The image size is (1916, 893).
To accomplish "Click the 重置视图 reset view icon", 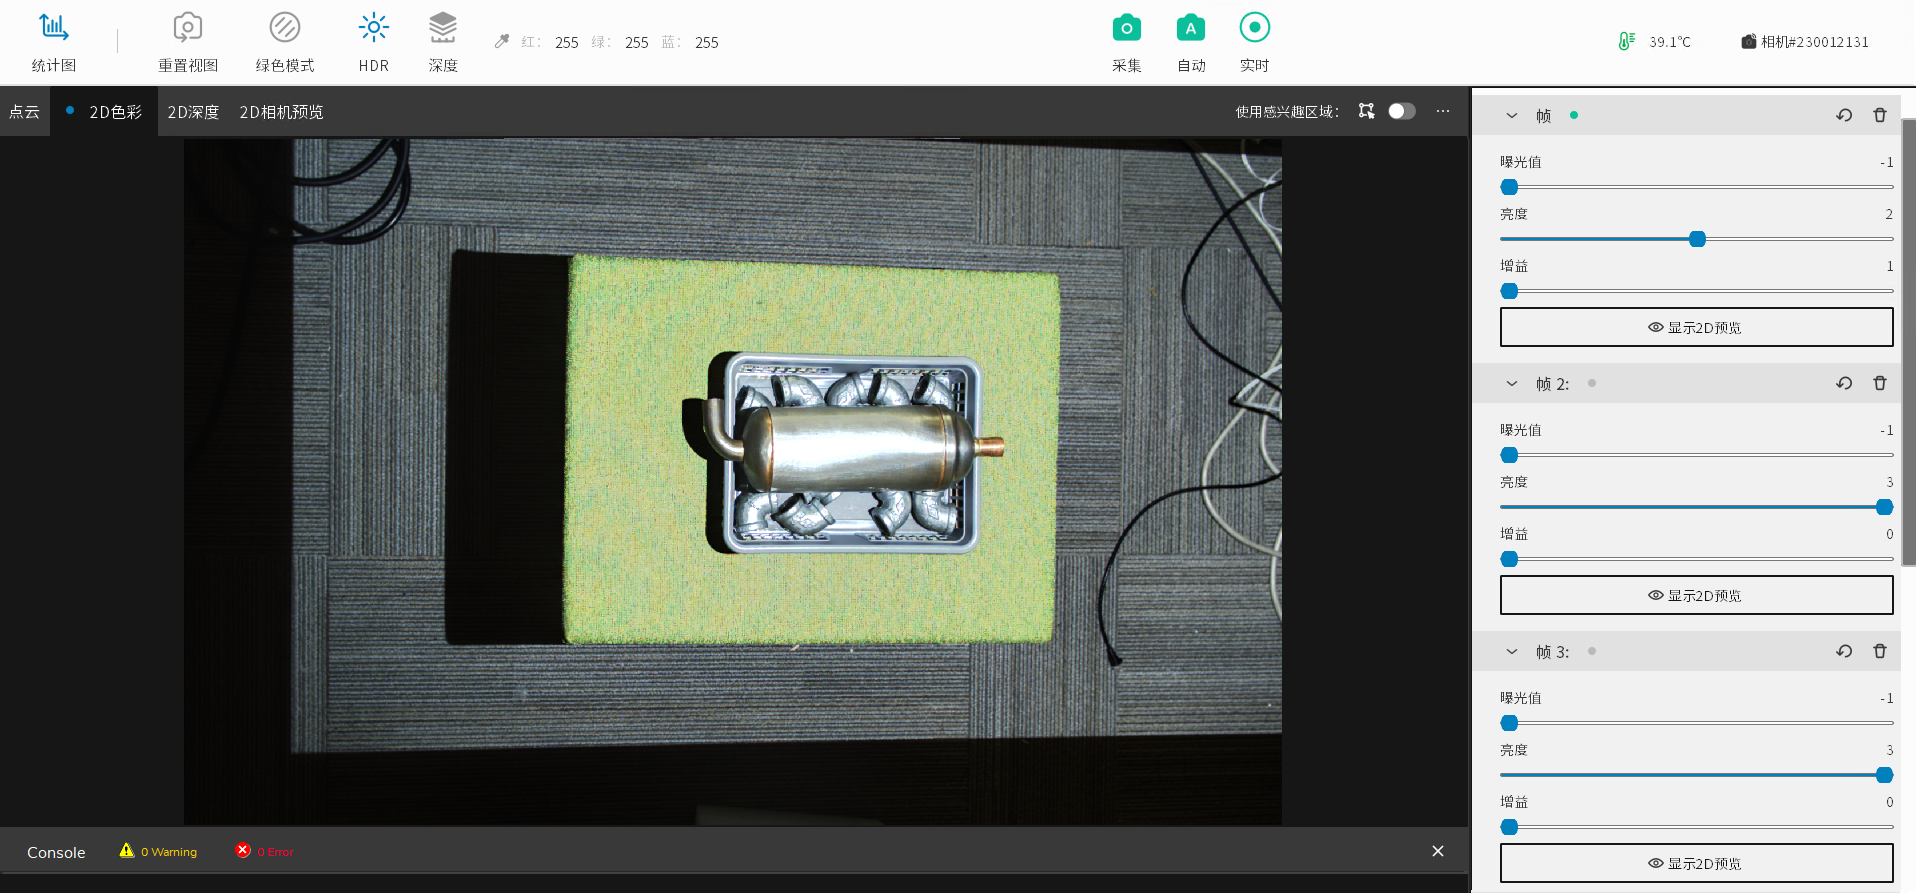I will pos(187,29).
